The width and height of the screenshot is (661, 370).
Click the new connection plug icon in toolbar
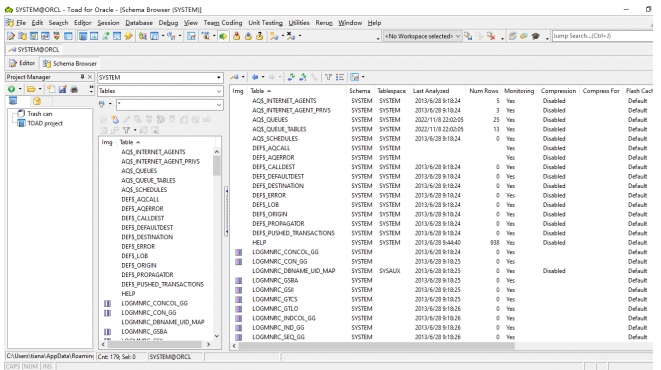point(274,36)
